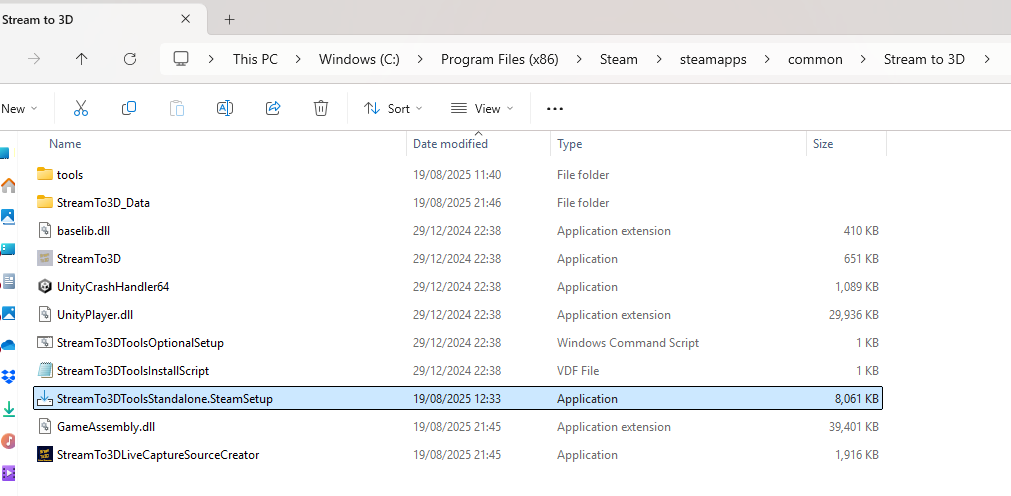Viewport: 1011px width, 496px height.
Task: Select StreamTo3DToolsOptionalSetup file name
Action: (140, 342)
